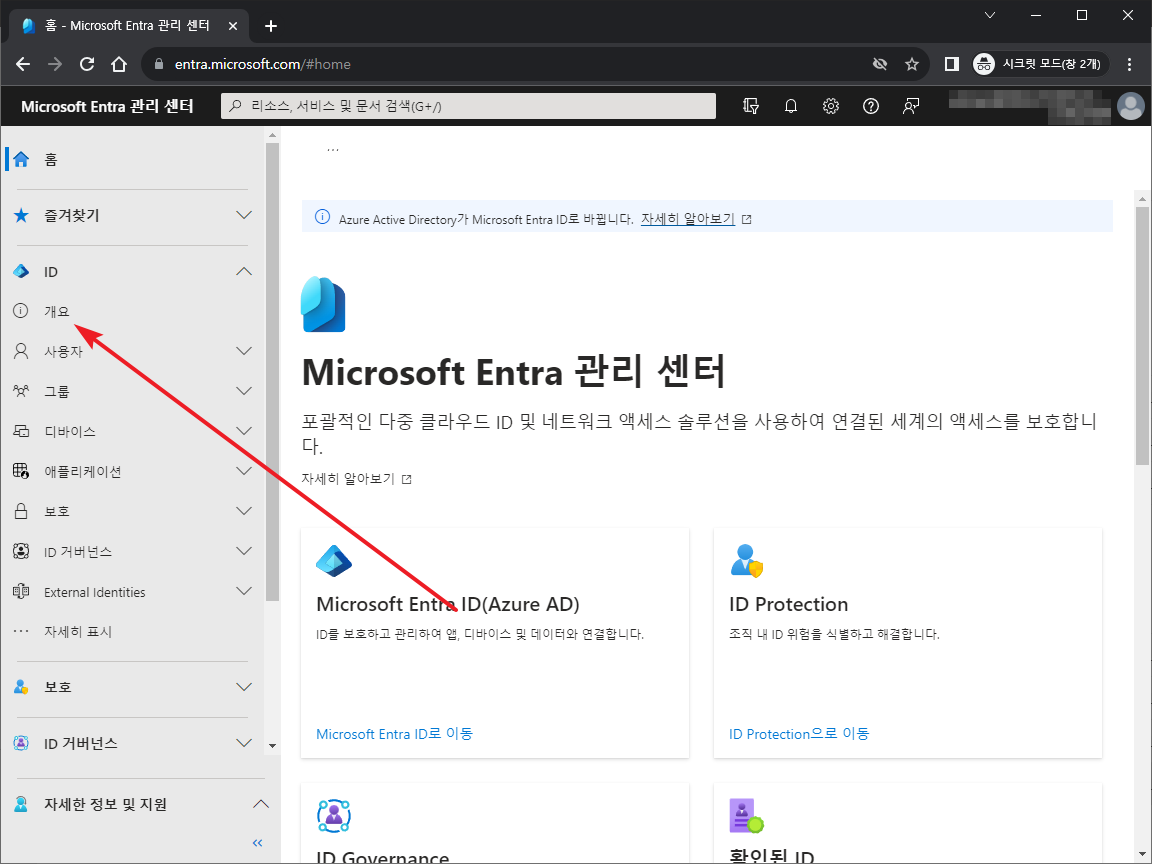Open the feedback icon in the Entra header
This screenshot has height=864, width=1152.
click(x=911, y=107)
